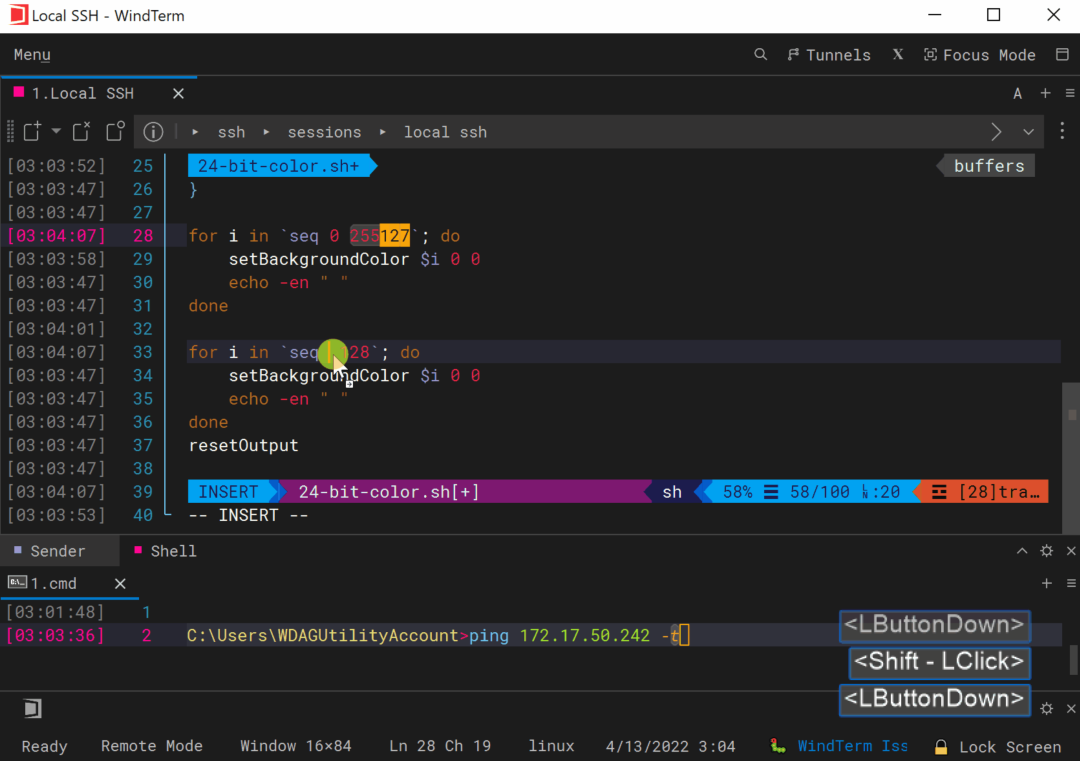This screenshot has width=1080, height=761.
Task: Click the search magnifier icon
Action: click(760, 54)
